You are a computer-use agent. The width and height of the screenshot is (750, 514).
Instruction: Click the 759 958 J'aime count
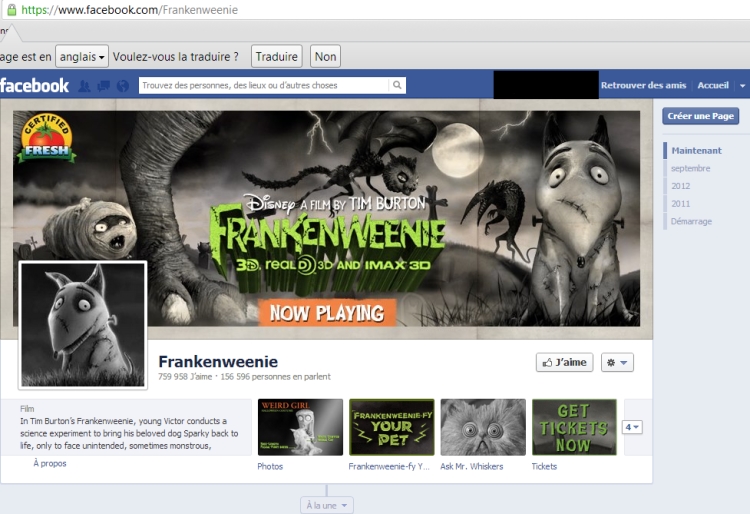click(x=185, y=377)
